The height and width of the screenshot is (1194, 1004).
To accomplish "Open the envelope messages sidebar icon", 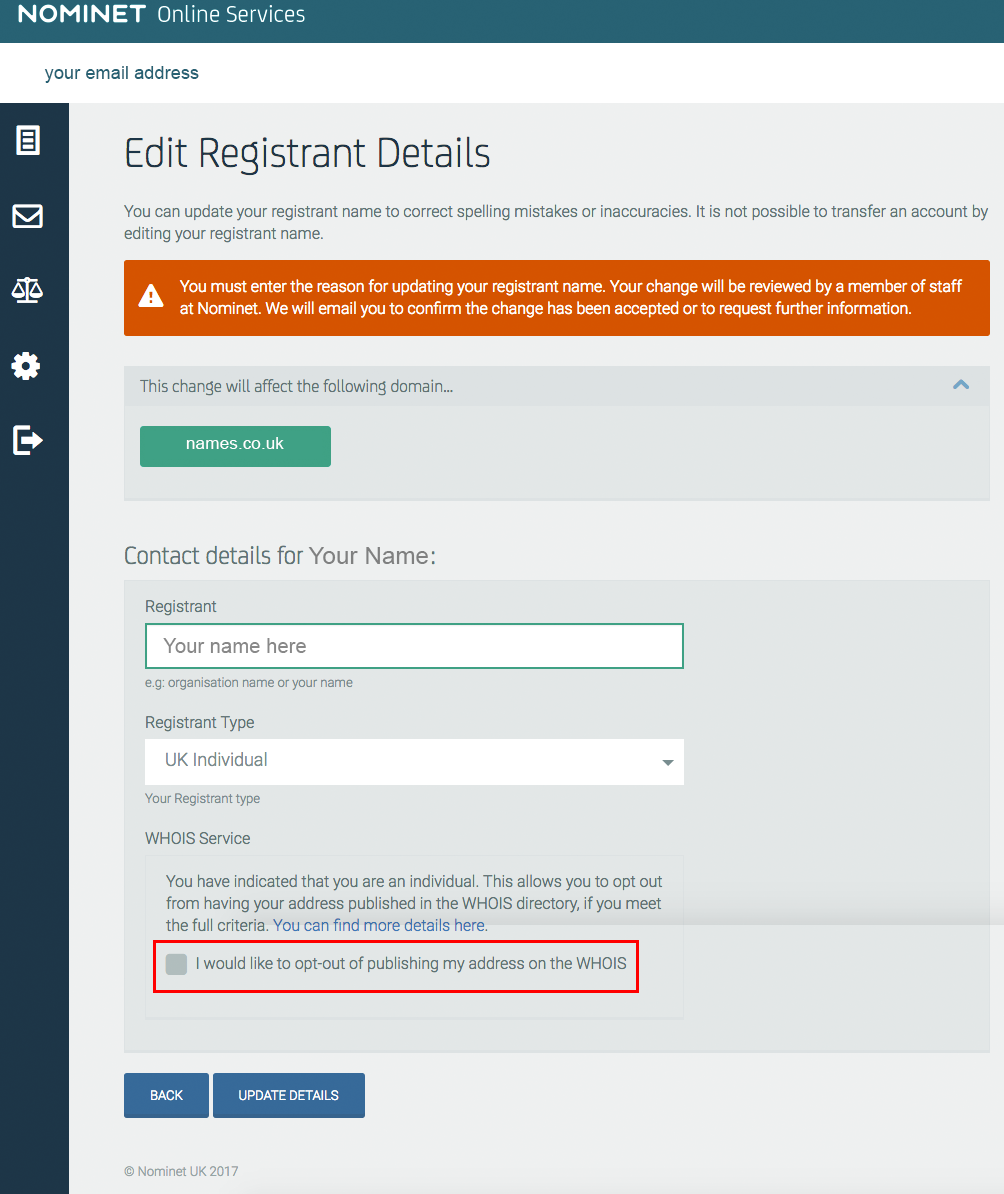I will tap(27, 216).
